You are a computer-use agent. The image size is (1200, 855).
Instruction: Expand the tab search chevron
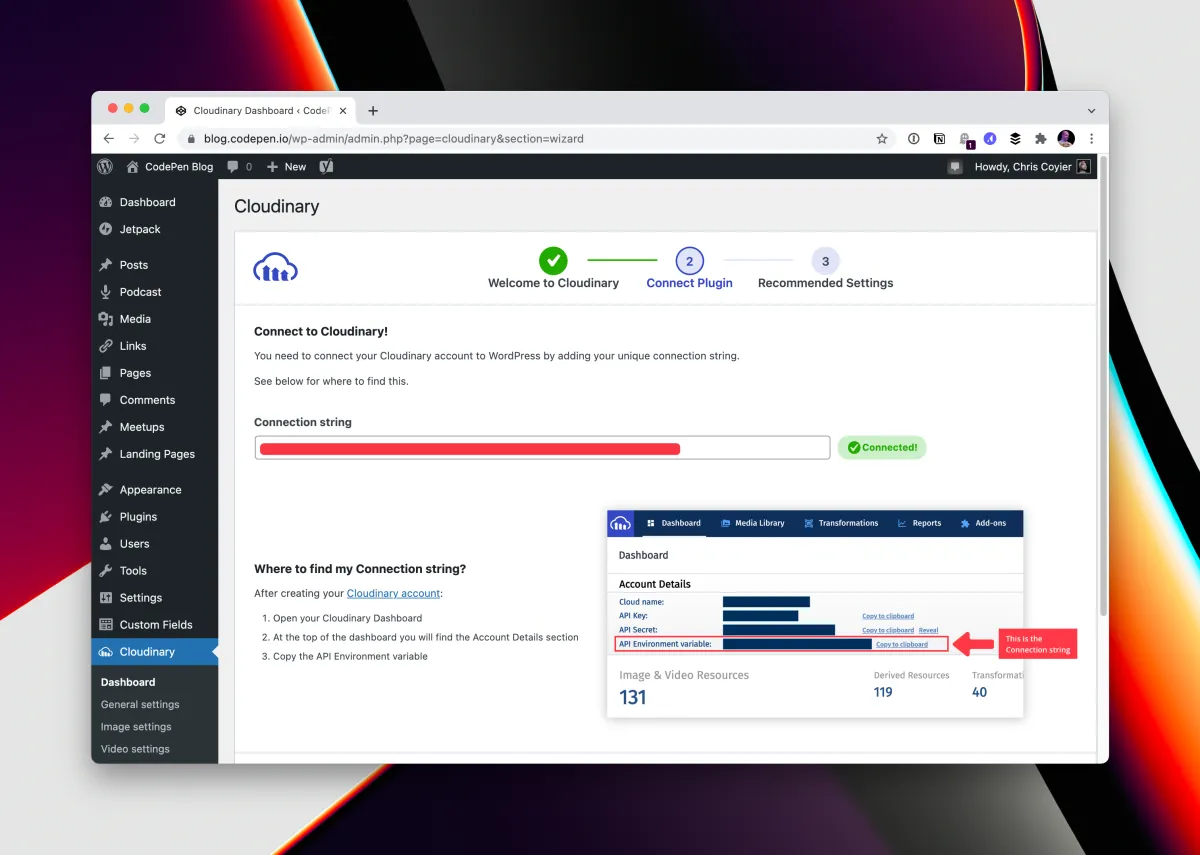(1091, 111)
